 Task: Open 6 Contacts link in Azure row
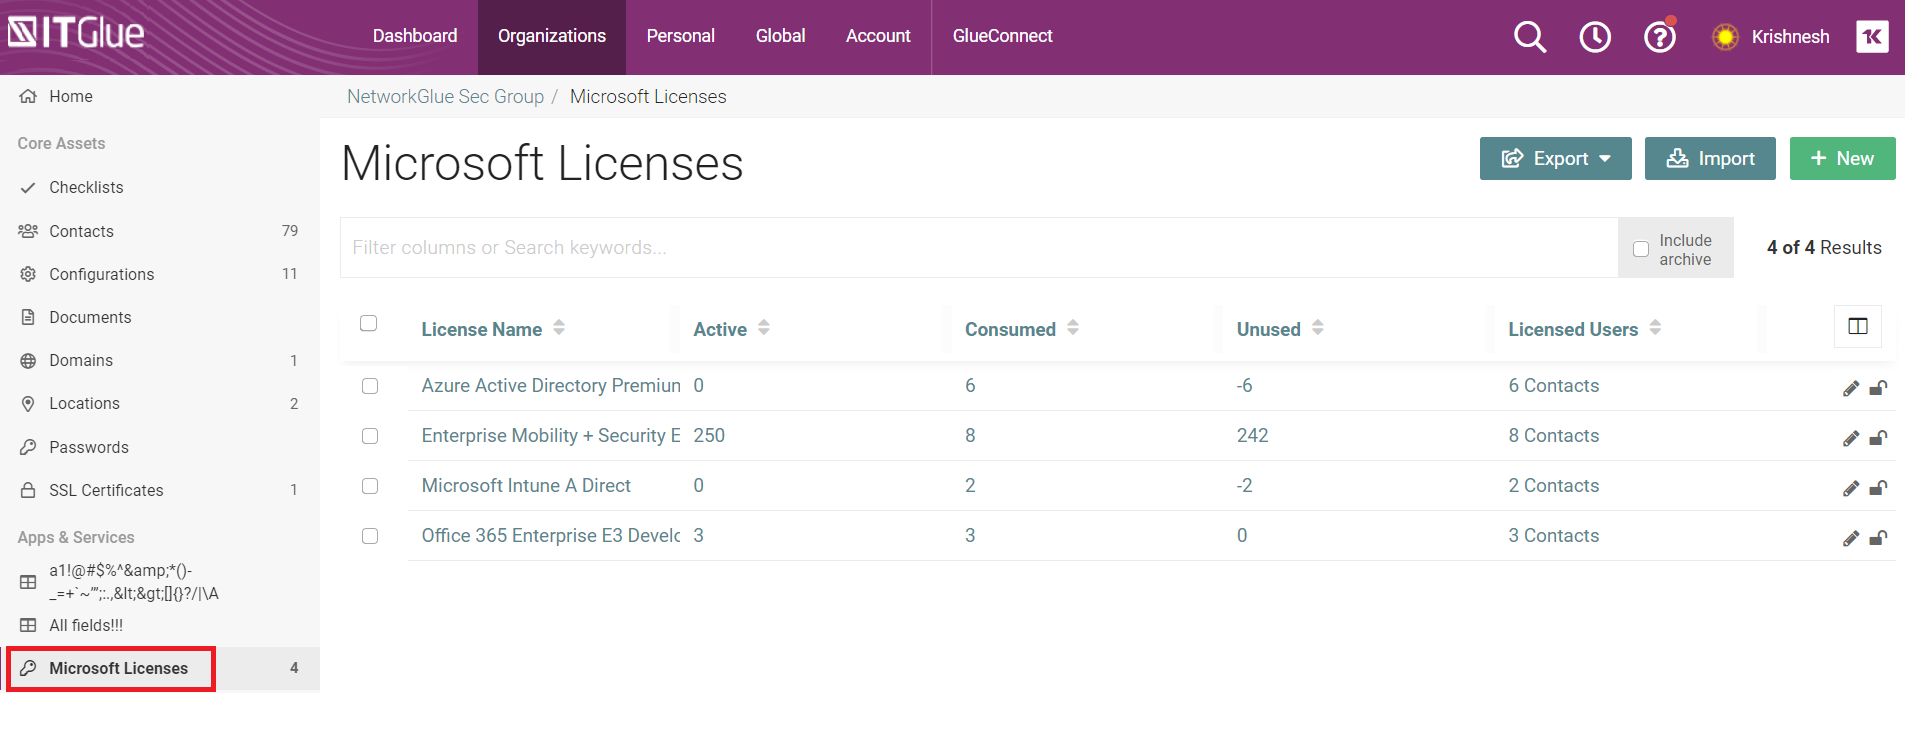pos(1554,386)
